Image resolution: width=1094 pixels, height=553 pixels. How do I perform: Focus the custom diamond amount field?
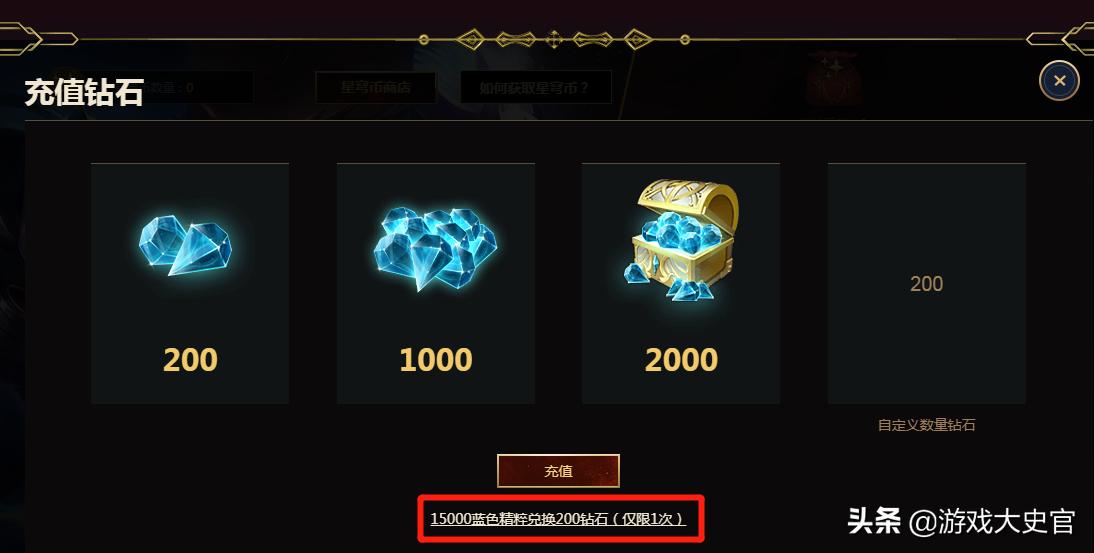pos(927,283)
